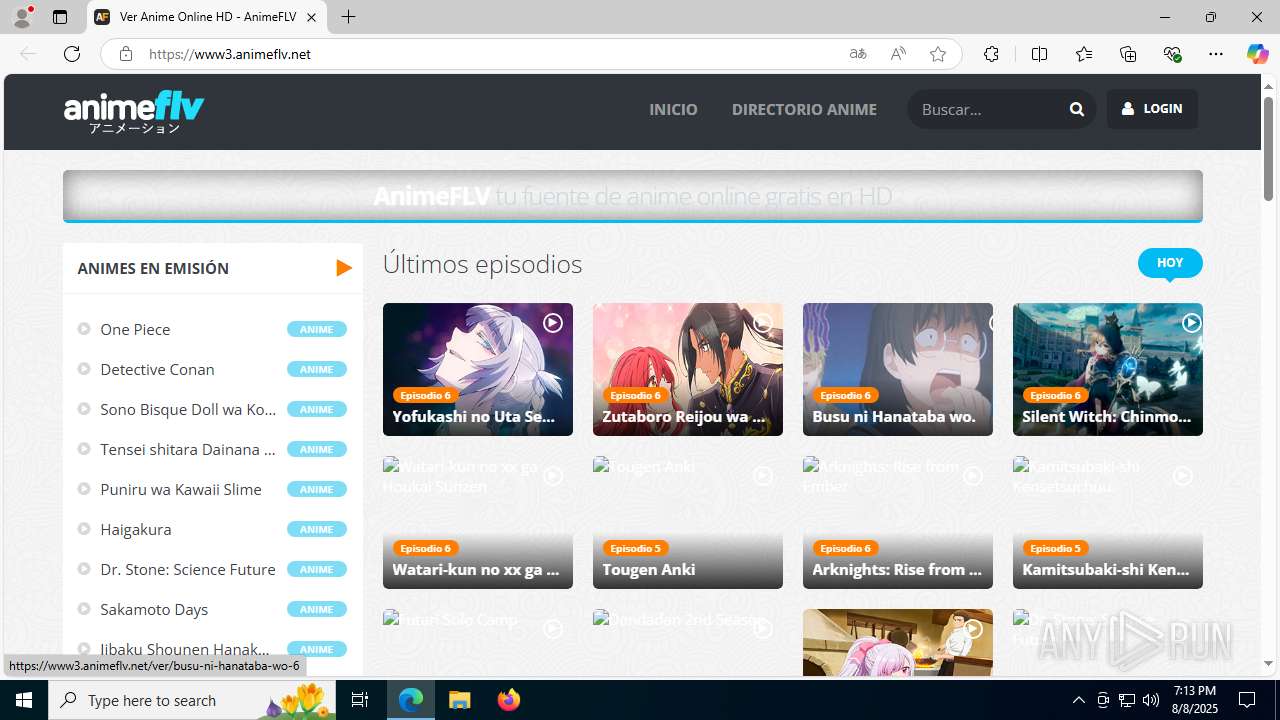
Task: Open One Piece in airing list
Action: click(135, 329)
